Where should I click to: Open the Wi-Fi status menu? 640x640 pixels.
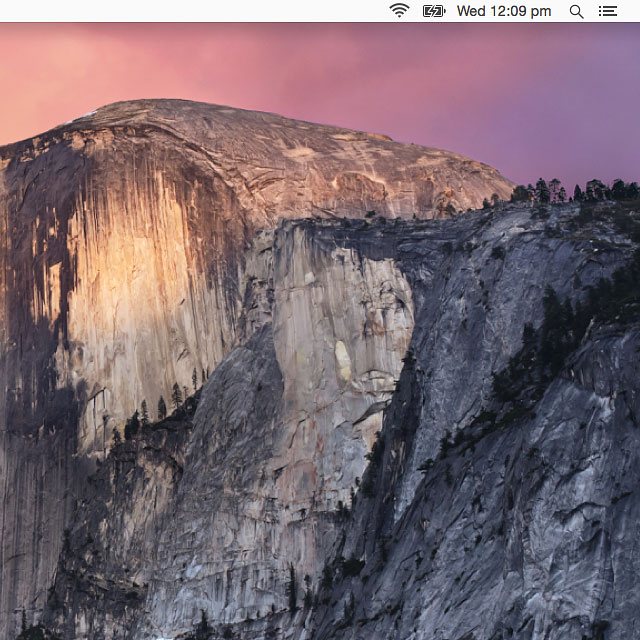coord(399,11)
